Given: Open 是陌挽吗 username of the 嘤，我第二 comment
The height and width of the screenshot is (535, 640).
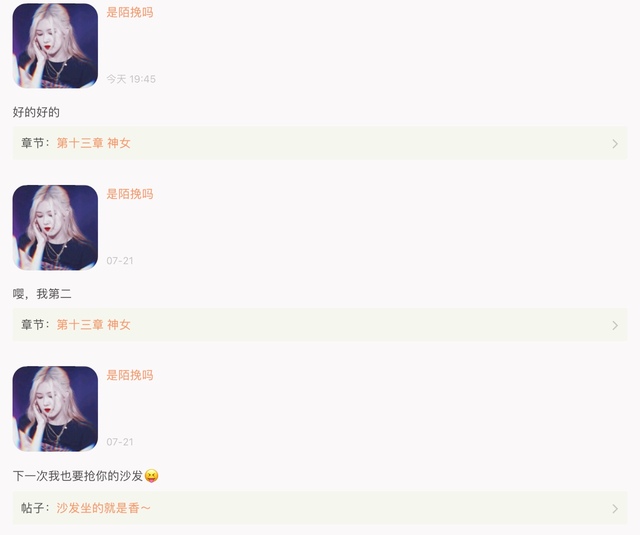Looking at the screenshot, I should click(130, 194).
